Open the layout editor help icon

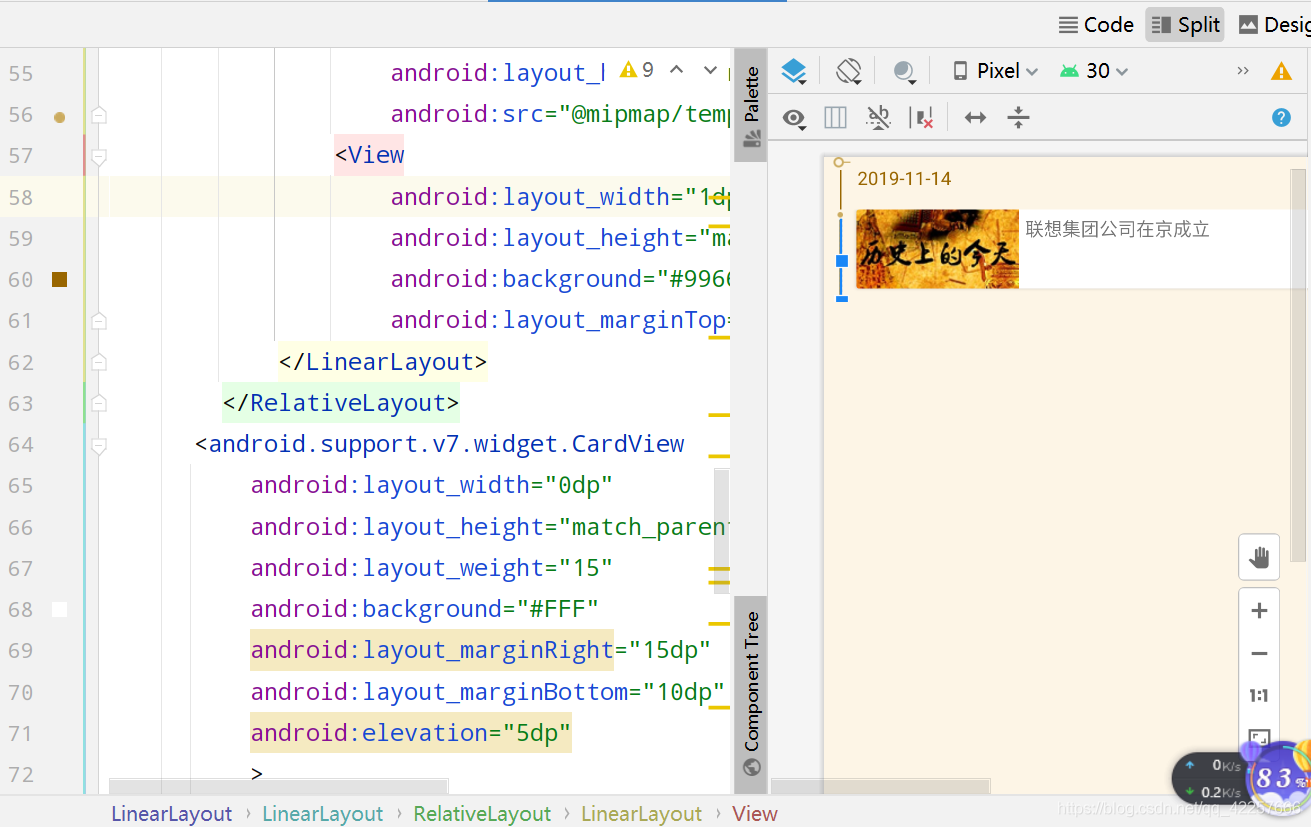tap(1281, 118)
